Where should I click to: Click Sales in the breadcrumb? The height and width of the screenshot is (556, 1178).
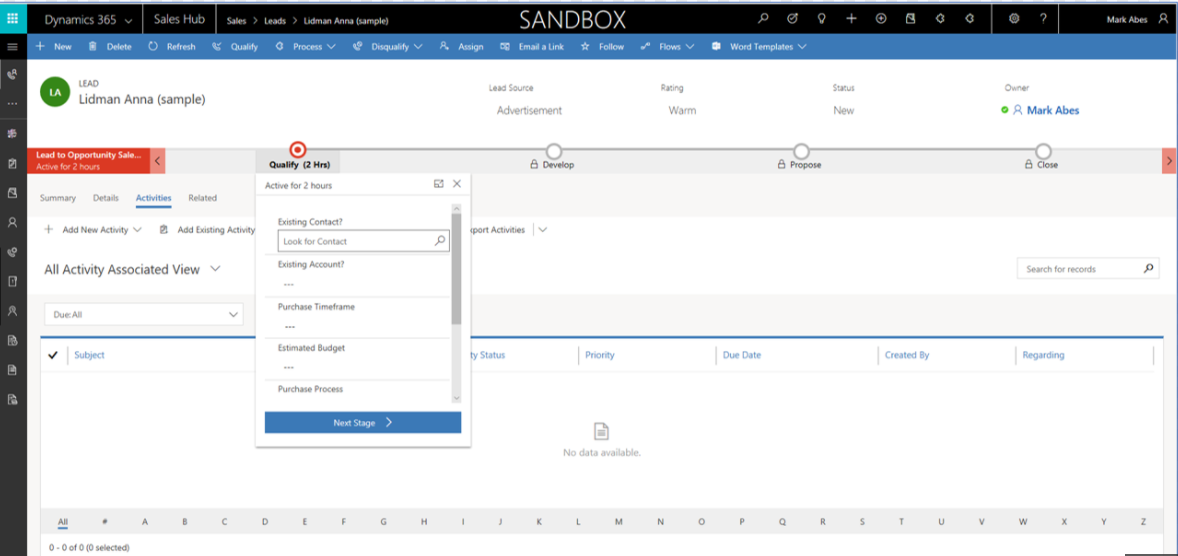click(237, 21)
